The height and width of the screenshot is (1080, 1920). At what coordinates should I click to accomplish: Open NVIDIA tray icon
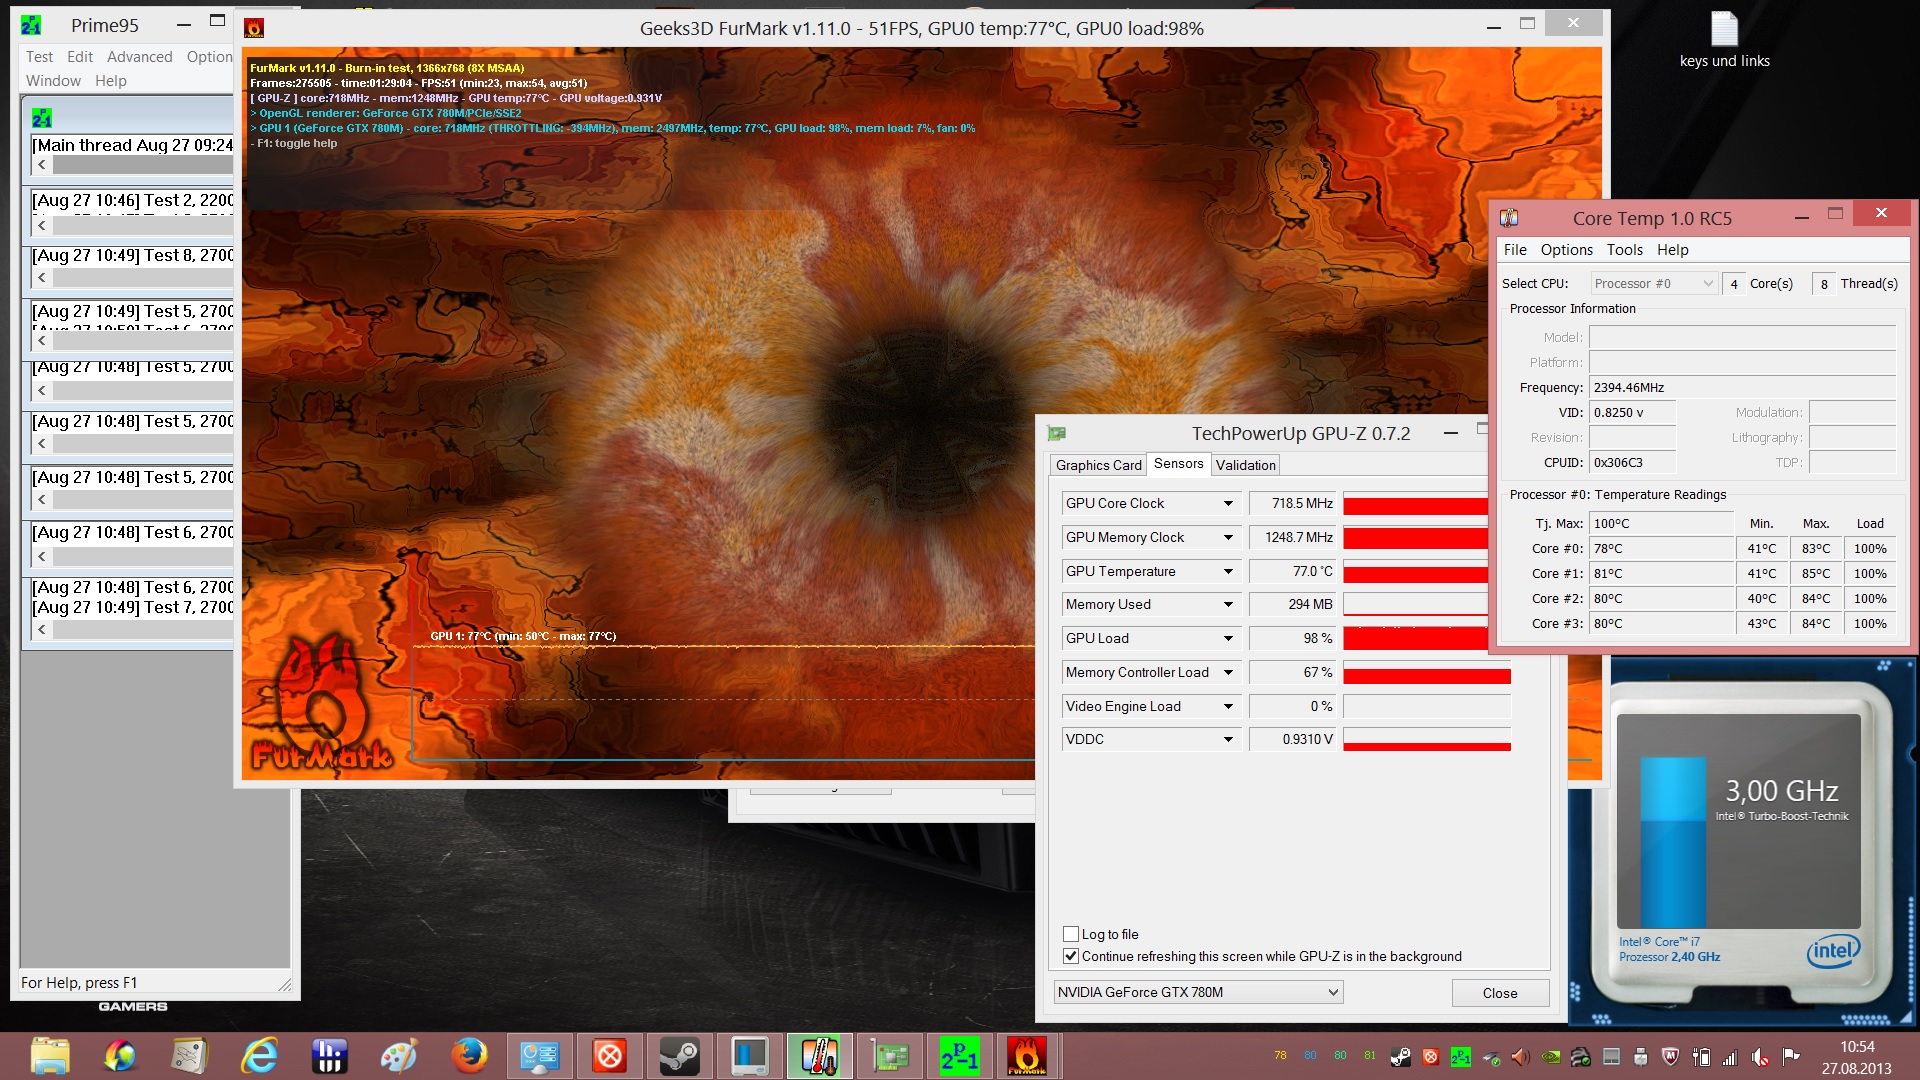(x=1550, y=1057)
